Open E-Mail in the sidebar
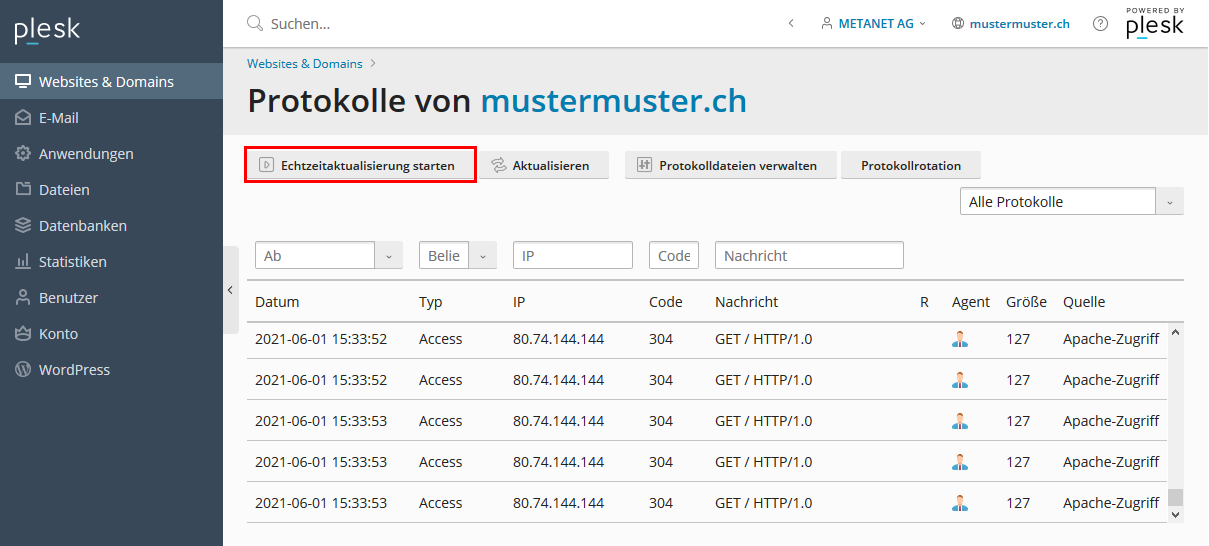The width and height of the screenshot is (1209, 546). 58,118
